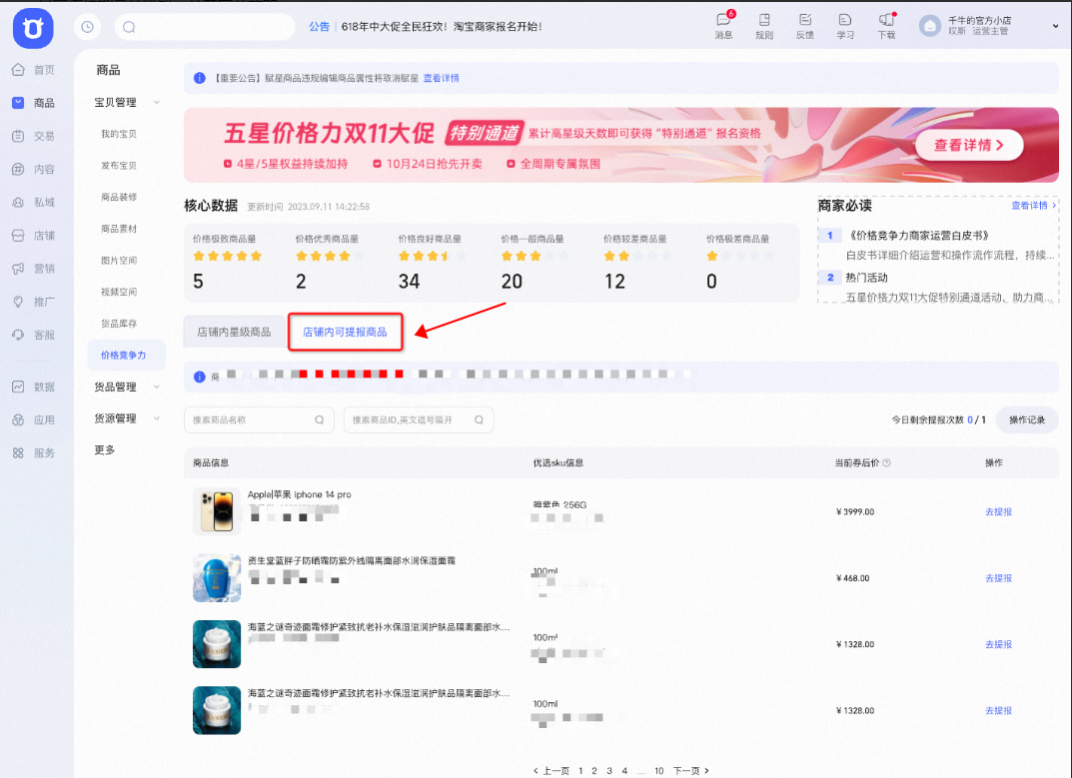1072x778 pixels.
Task: Click 商家必读 查看详情 link
Action: [1033, 205]
